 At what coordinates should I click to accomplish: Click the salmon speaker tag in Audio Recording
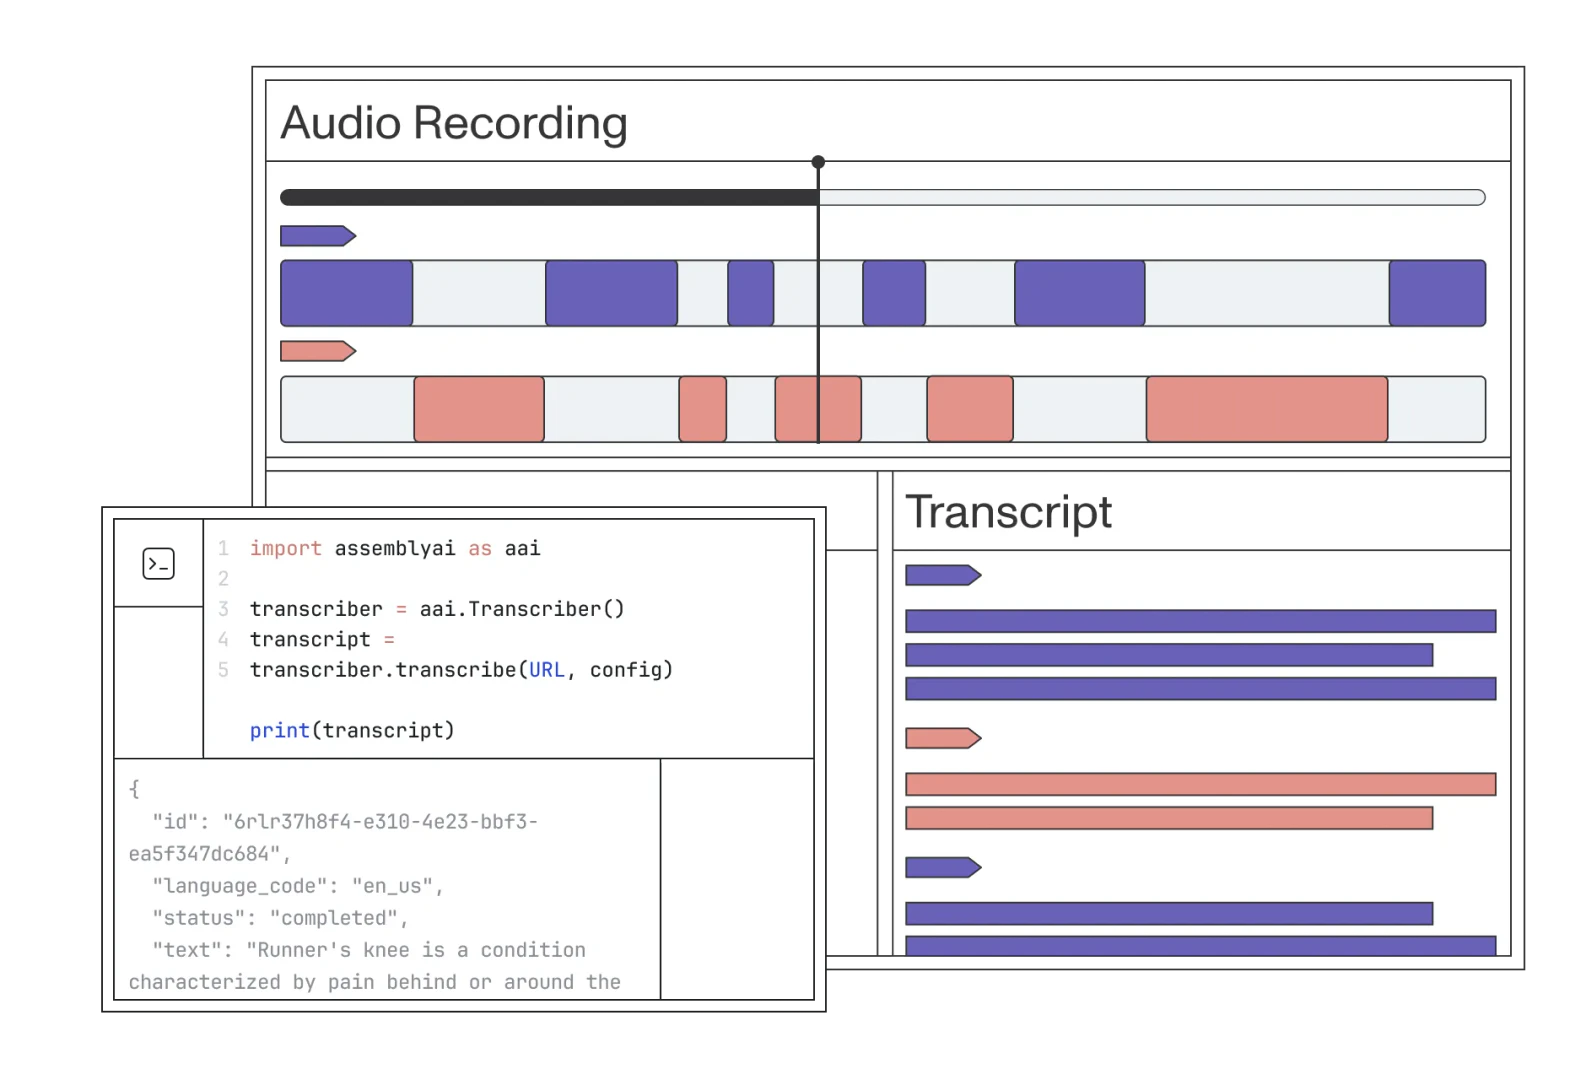coord(317,351)
